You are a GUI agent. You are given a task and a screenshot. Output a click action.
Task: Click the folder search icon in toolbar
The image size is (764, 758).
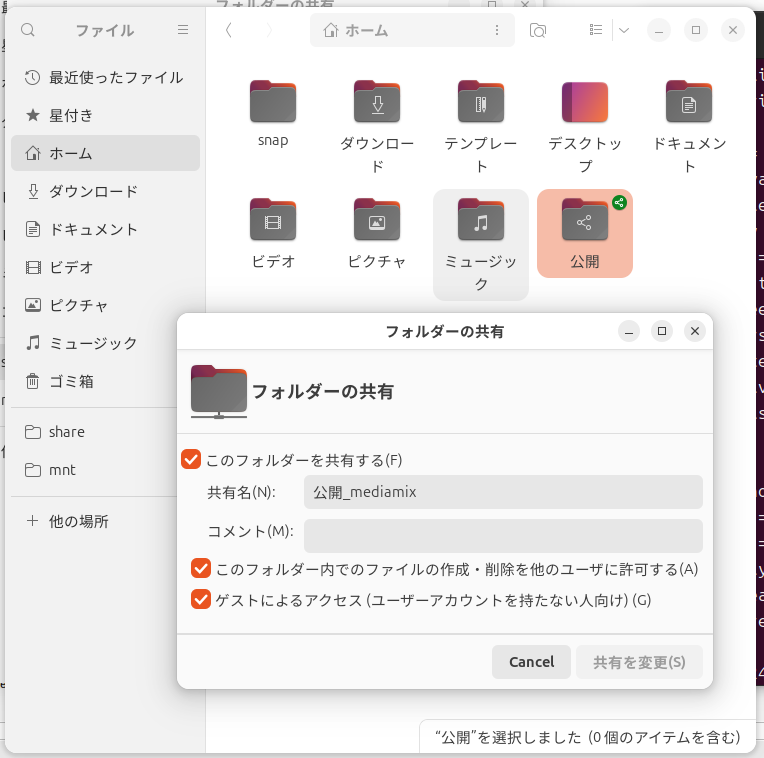tap(538, 30)
